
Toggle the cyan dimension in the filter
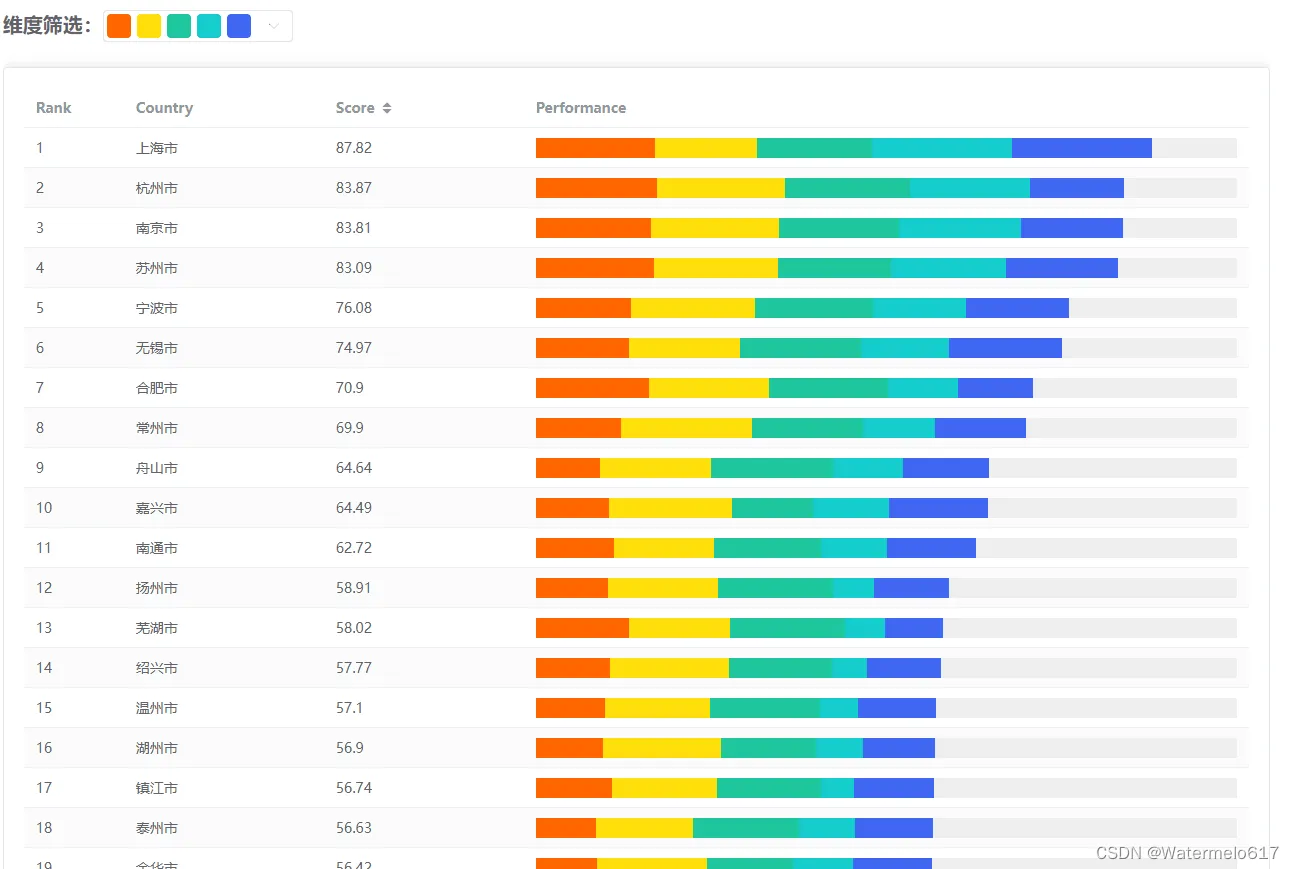pyautogui.click(x=209, y=27)
